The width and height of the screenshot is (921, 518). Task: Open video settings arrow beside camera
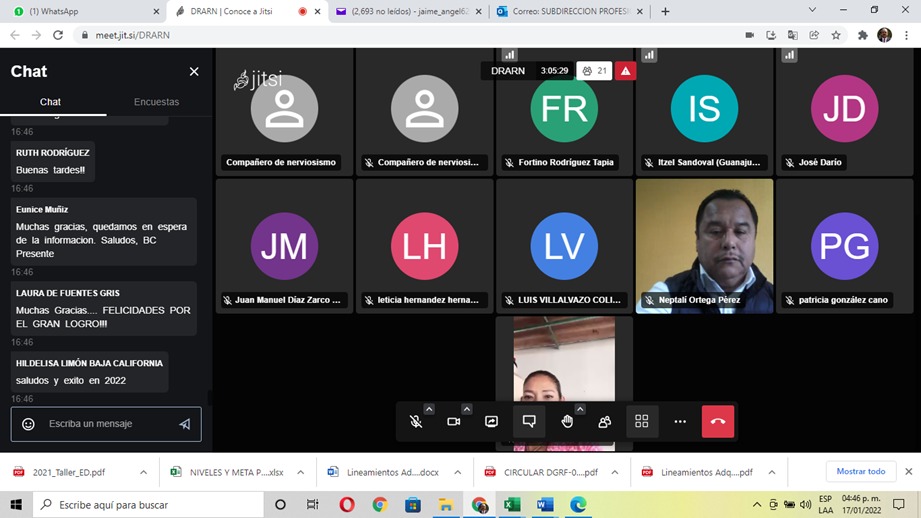(467, 409)
